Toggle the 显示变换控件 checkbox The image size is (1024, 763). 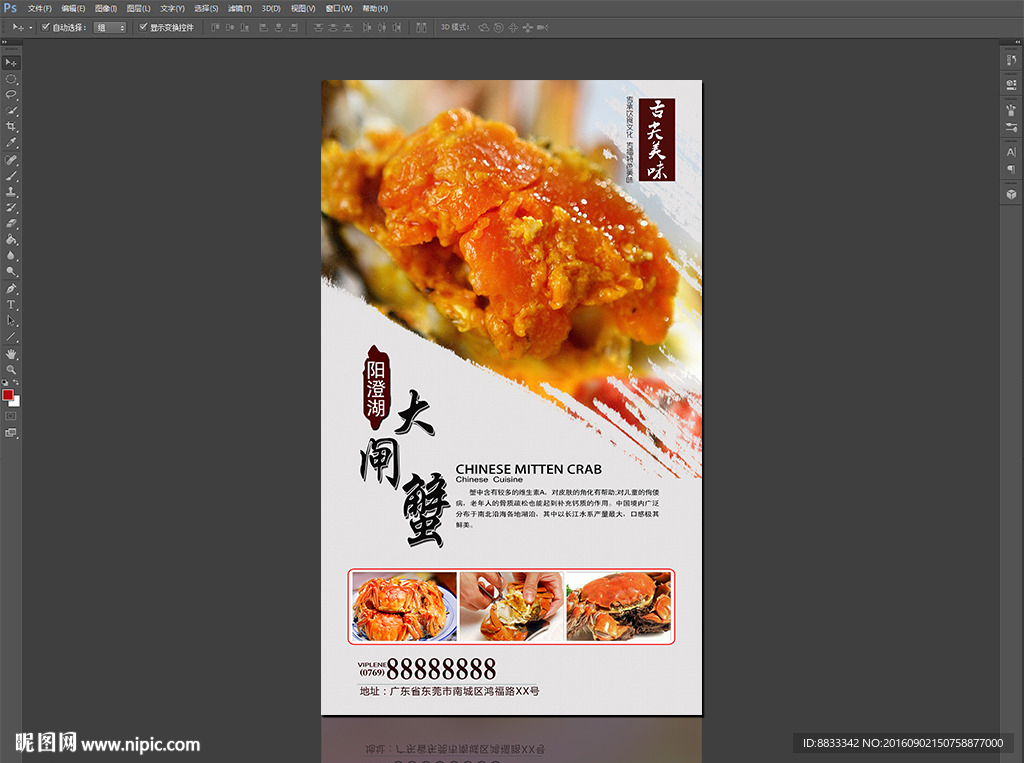point(143,27)
